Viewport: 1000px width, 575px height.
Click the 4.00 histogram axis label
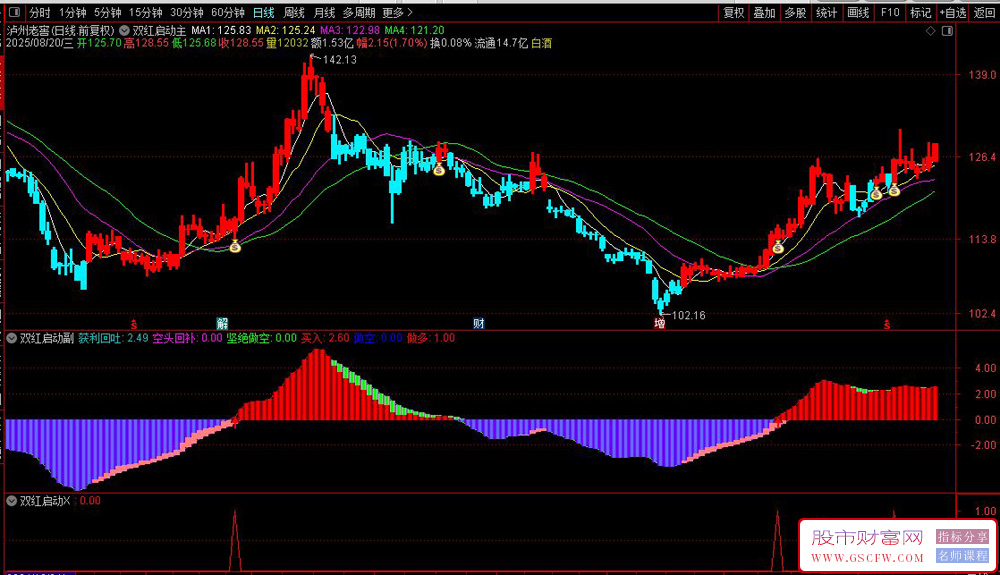click(985, 368)
